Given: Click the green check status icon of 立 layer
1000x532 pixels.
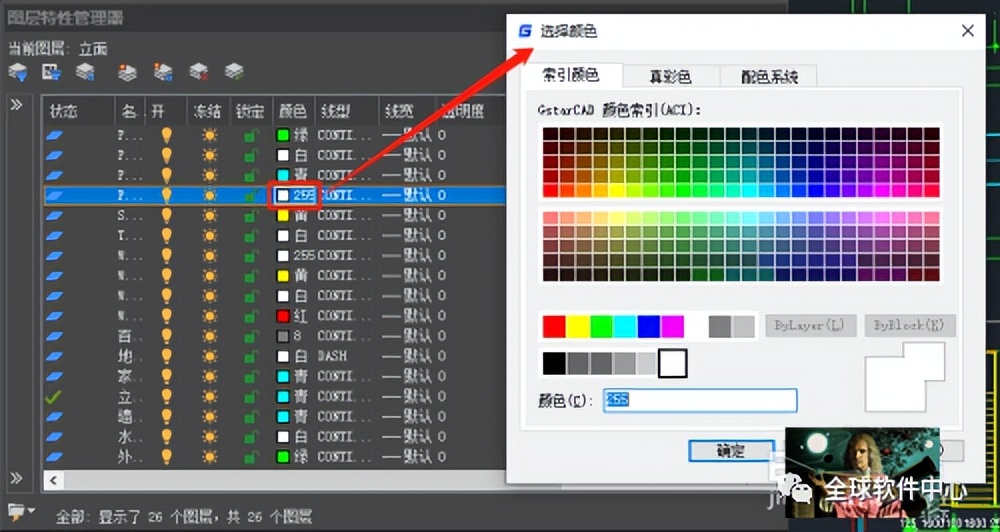Looking at the screenshot, I should [54, 397].
